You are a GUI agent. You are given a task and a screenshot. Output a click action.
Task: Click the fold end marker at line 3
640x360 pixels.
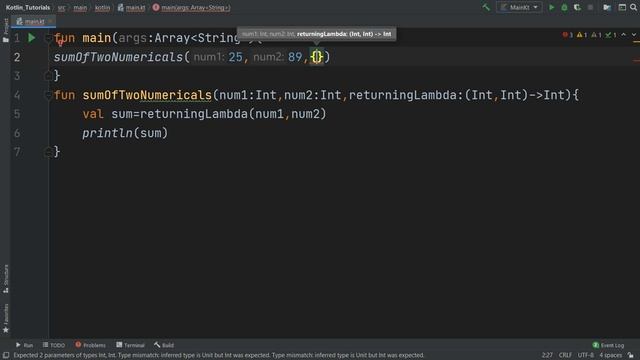pos(48,76)
